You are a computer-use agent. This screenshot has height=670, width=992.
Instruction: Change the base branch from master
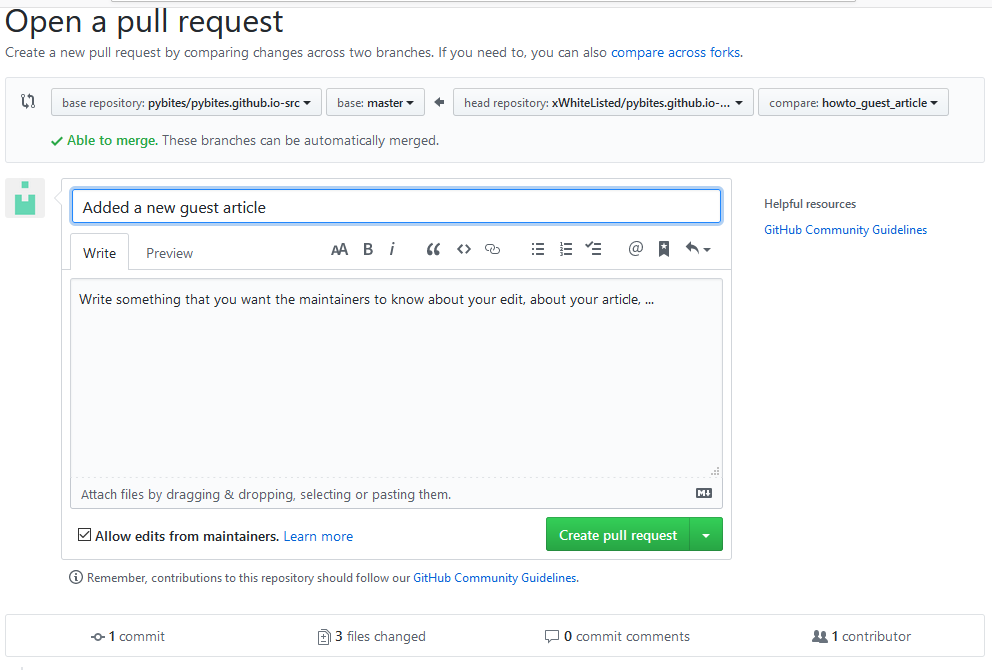click(375, 101)
